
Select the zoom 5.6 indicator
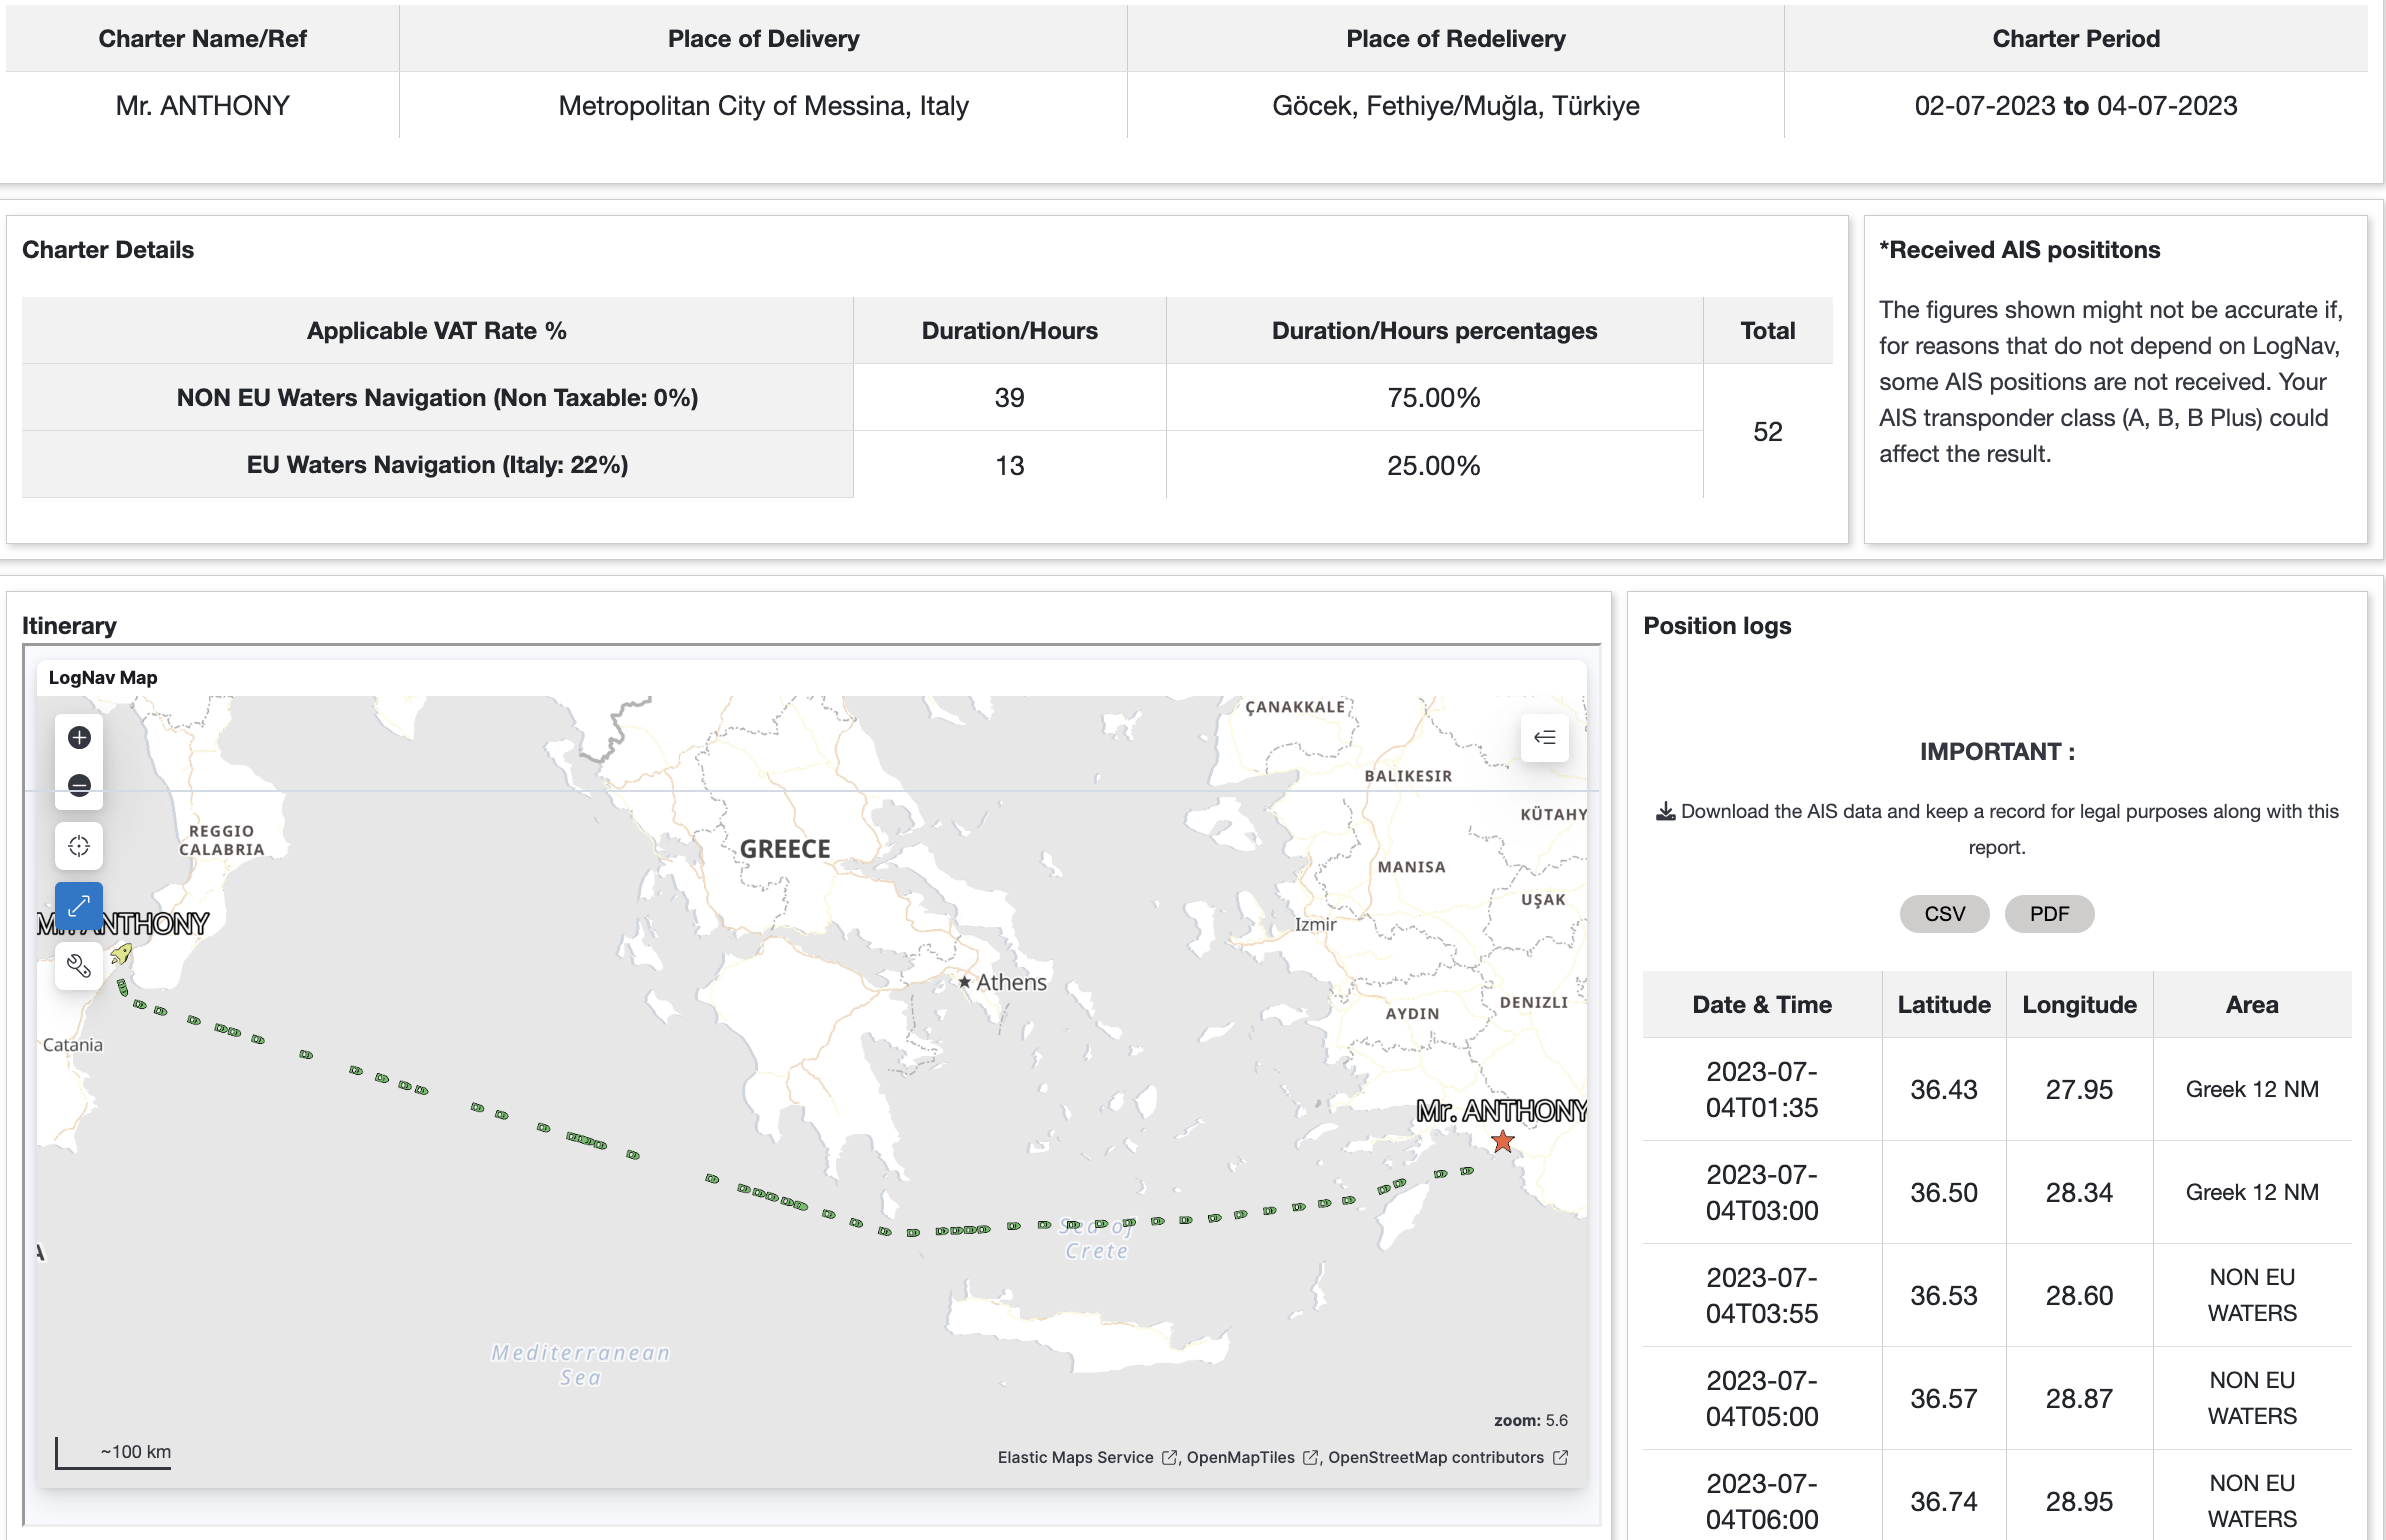tap(1530, 1420)
